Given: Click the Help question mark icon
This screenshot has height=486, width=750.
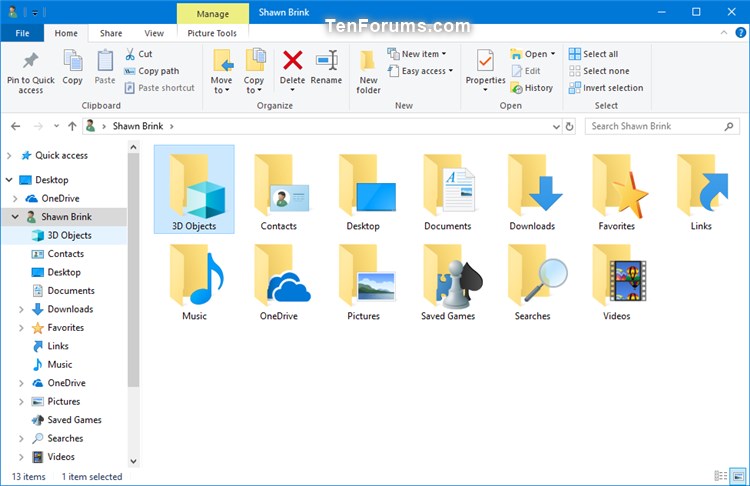Looking at the screenshot, I should [x=740, y=33].
